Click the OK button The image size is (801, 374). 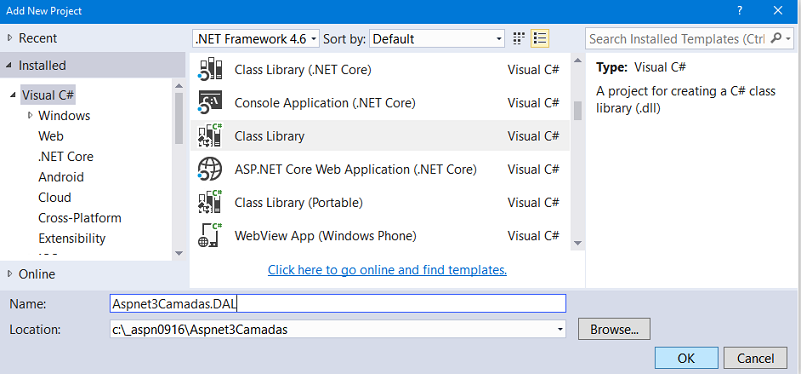coord(686,358)
